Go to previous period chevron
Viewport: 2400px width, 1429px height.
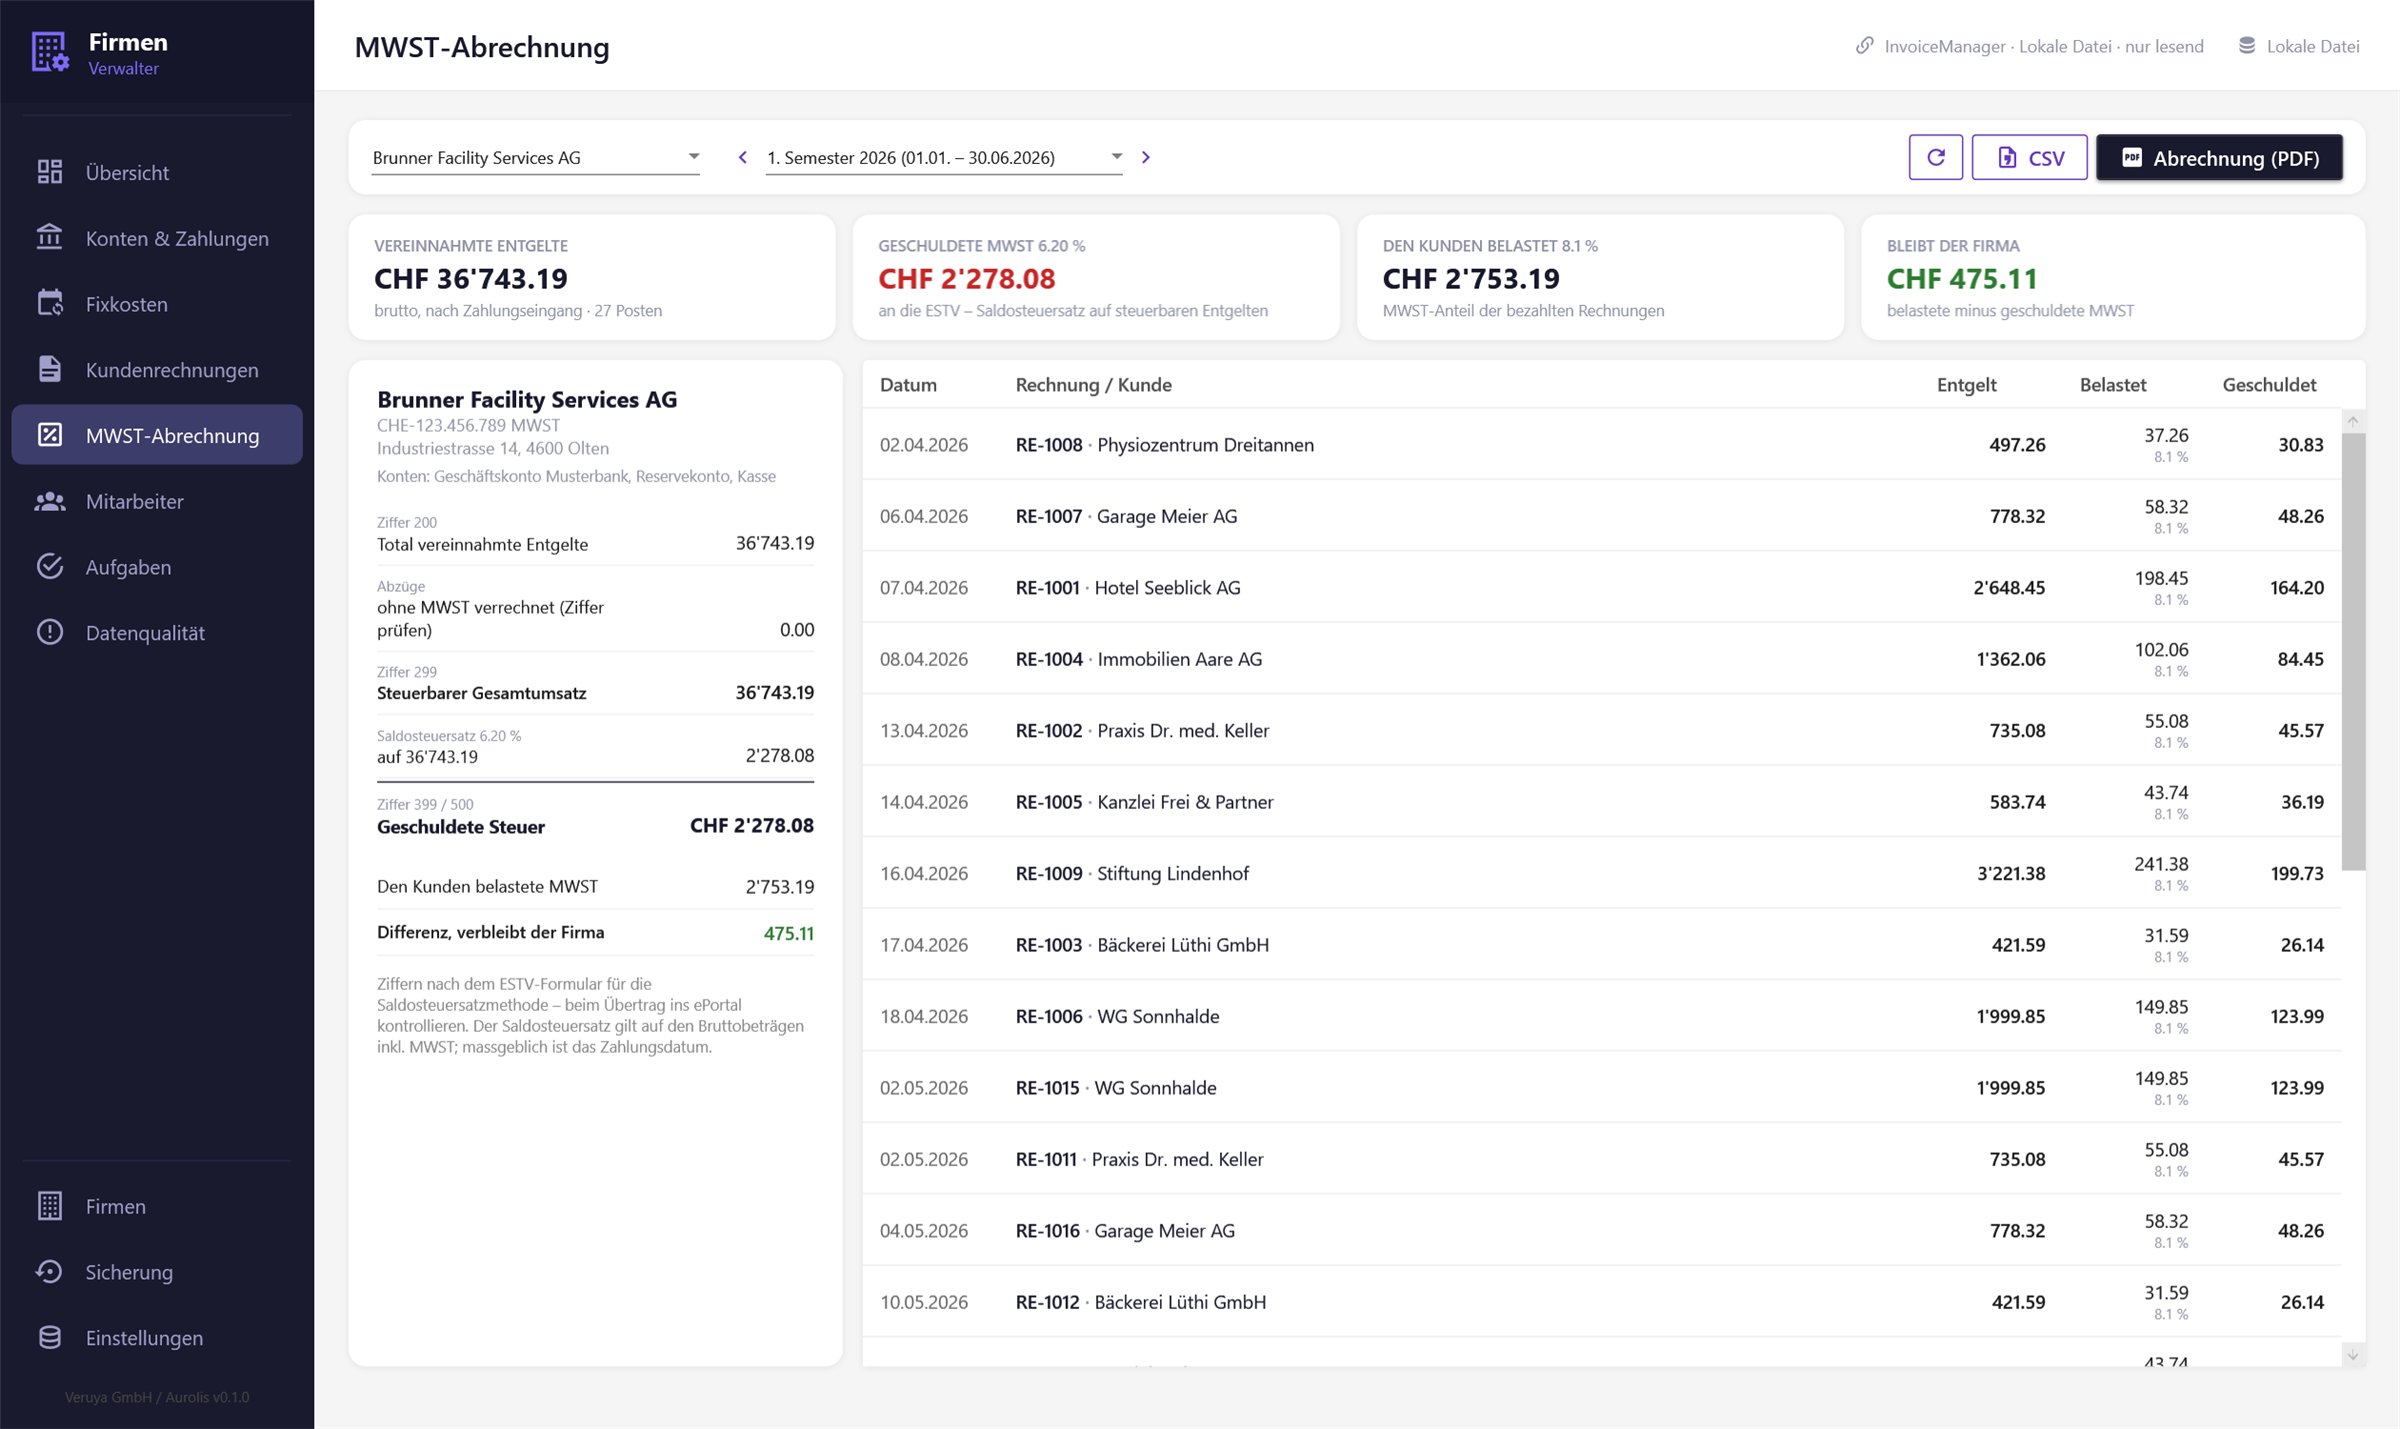743,157
